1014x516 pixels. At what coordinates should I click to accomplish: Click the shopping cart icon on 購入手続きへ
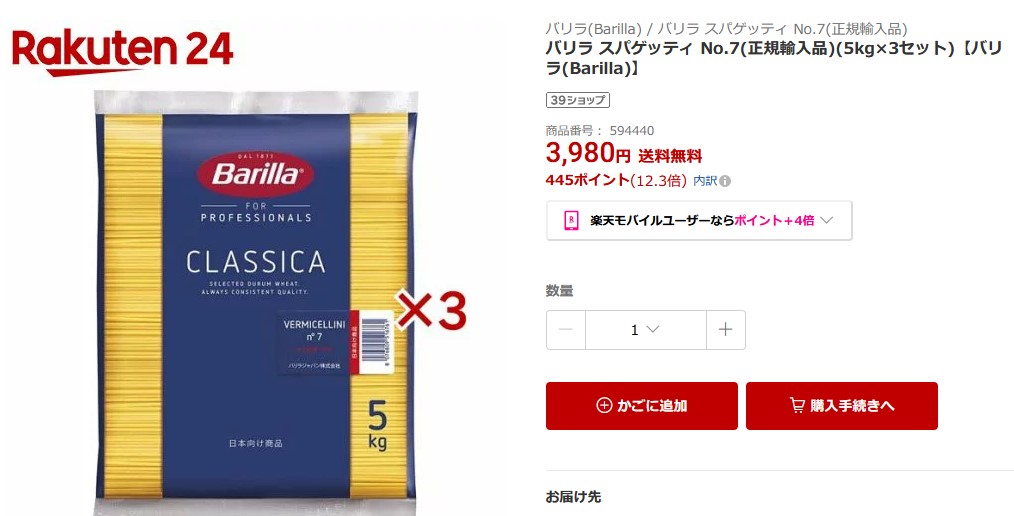tap(797, 405)
